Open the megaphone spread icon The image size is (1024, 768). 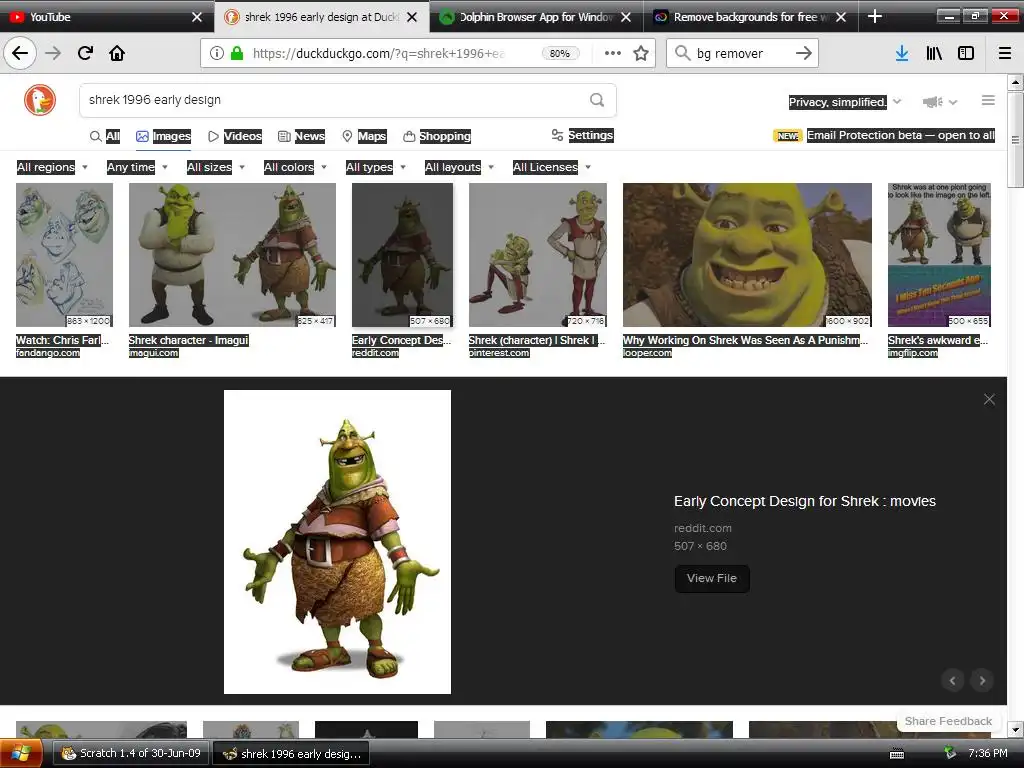[933, 101]
